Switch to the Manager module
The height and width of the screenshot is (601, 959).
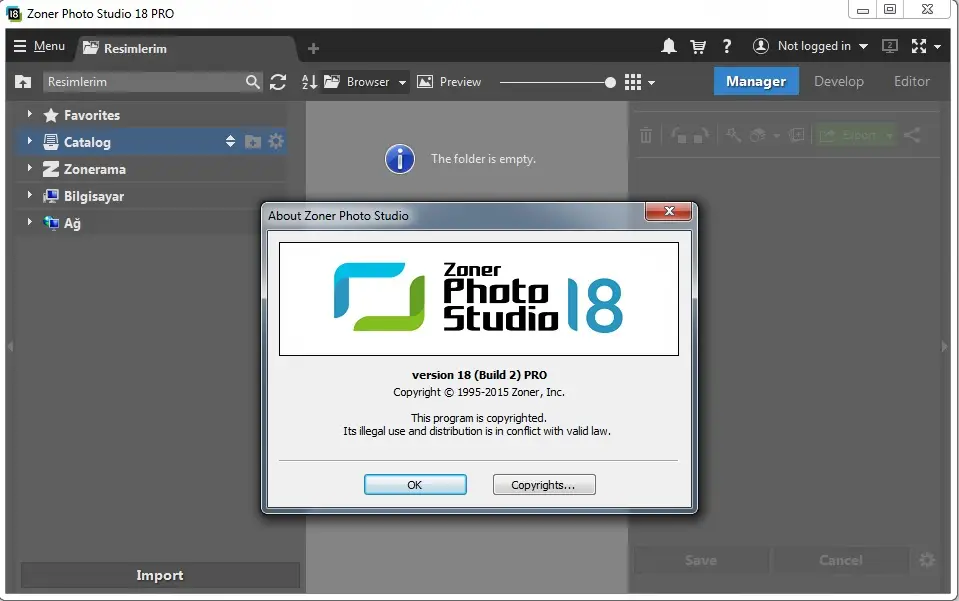756,81
